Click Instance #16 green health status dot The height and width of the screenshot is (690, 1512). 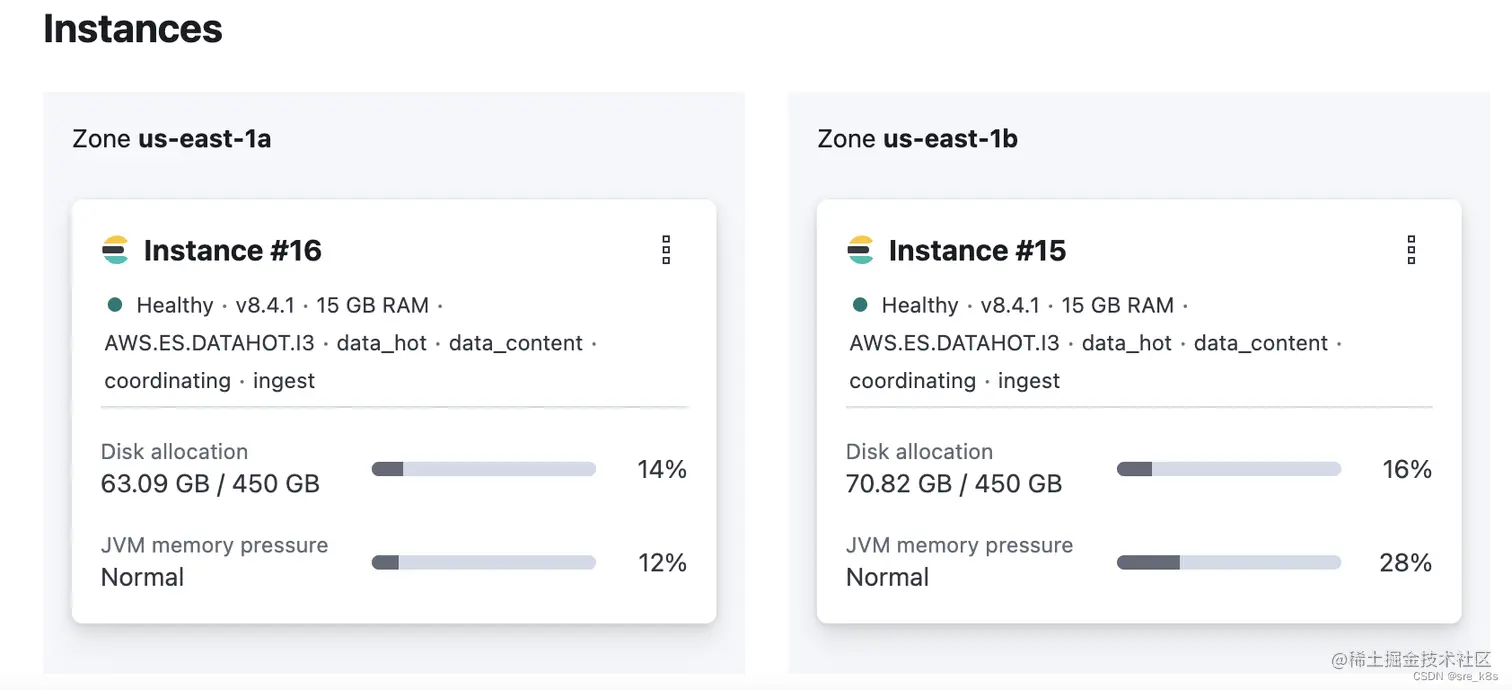(x=115, y=305)
